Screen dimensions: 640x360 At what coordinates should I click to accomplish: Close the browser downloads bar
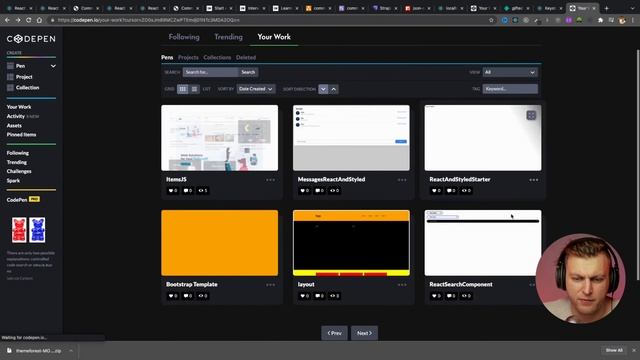click(x=634, y=350)
